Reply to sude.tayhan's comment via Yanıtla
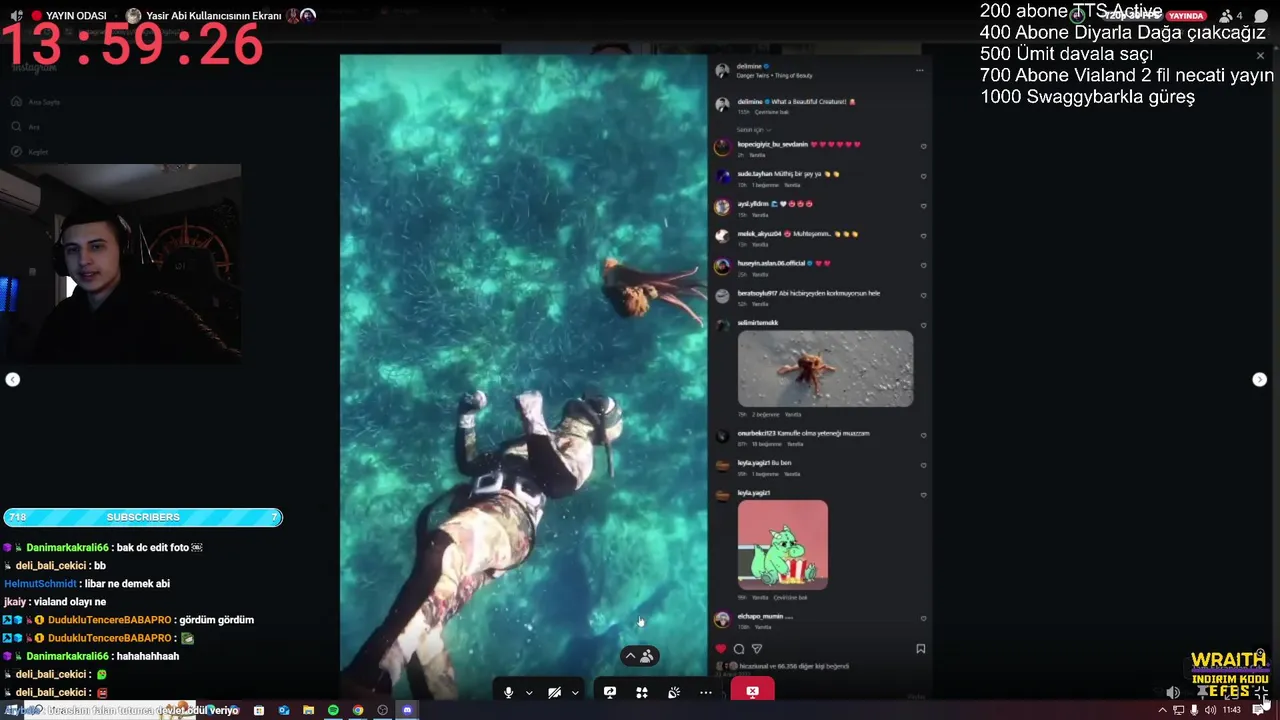 [792, 185]
